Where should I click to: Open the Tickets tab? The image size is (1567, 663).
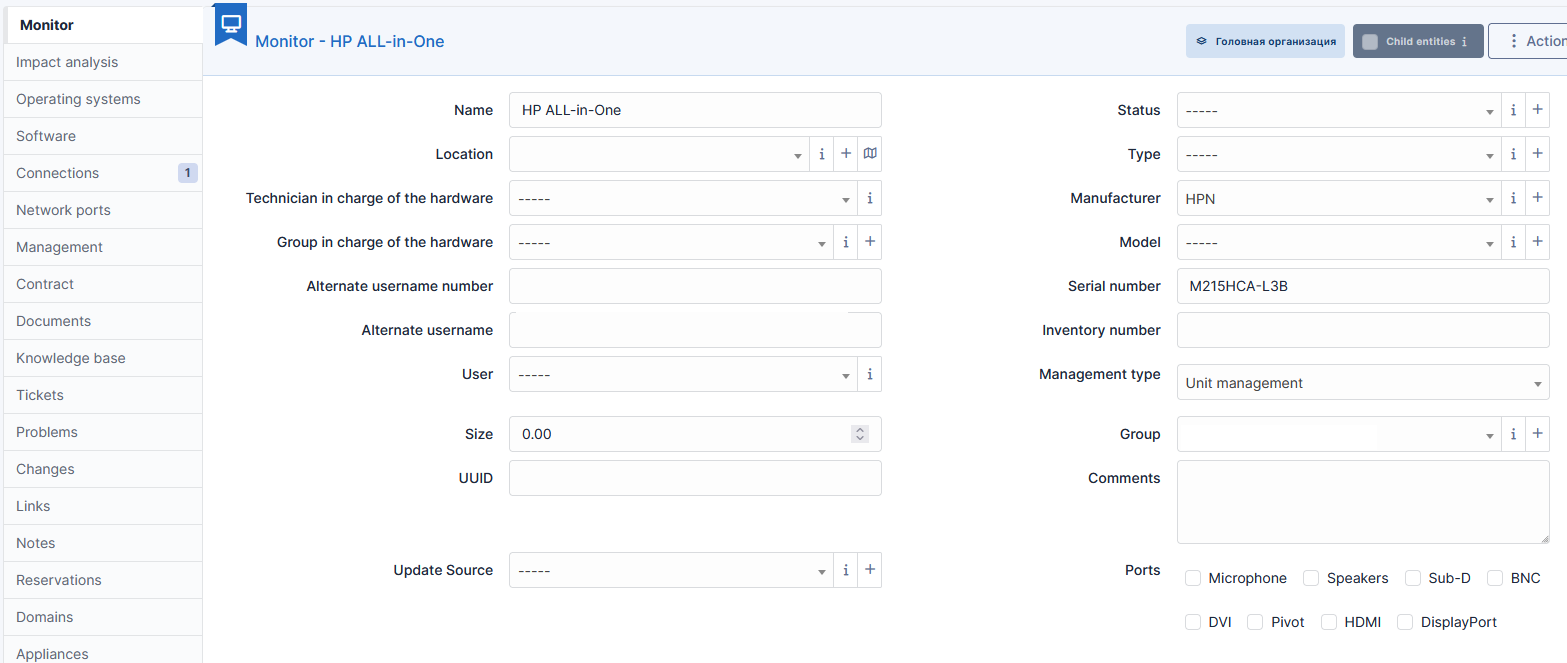[x=103, y=395]
